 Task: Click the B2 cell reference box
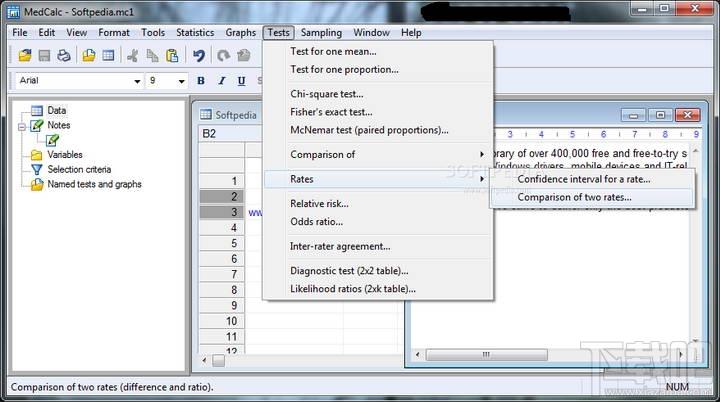231,134
